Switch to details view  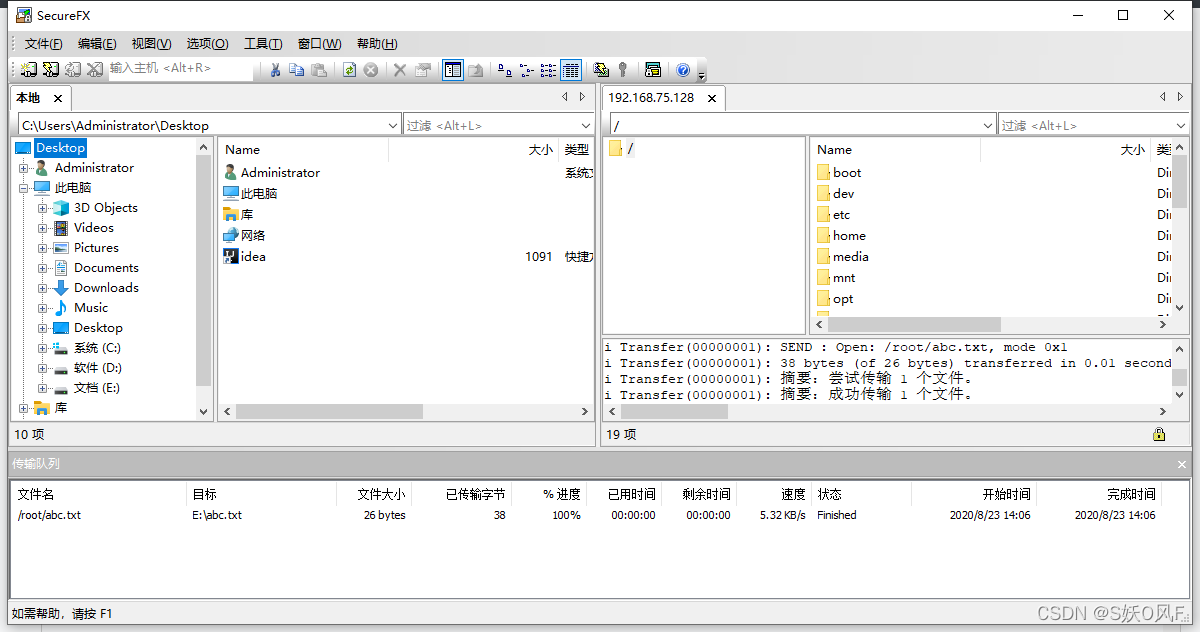tap(571, 70)
